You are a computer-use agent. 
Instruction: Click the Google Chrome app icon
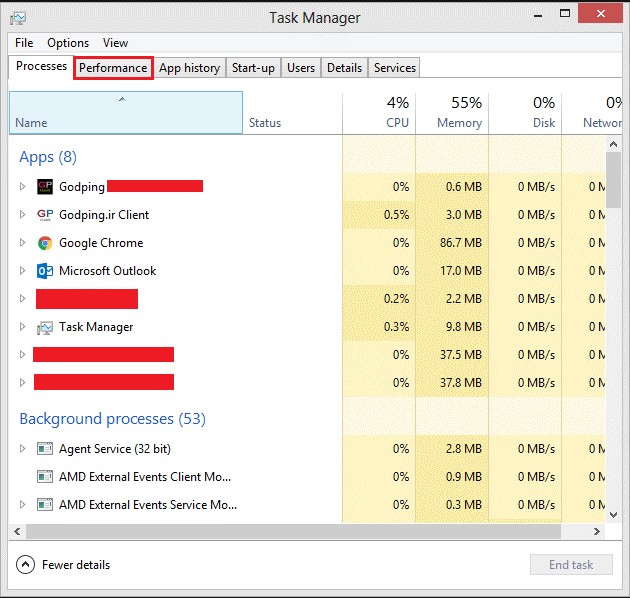(x=45, y=243)
